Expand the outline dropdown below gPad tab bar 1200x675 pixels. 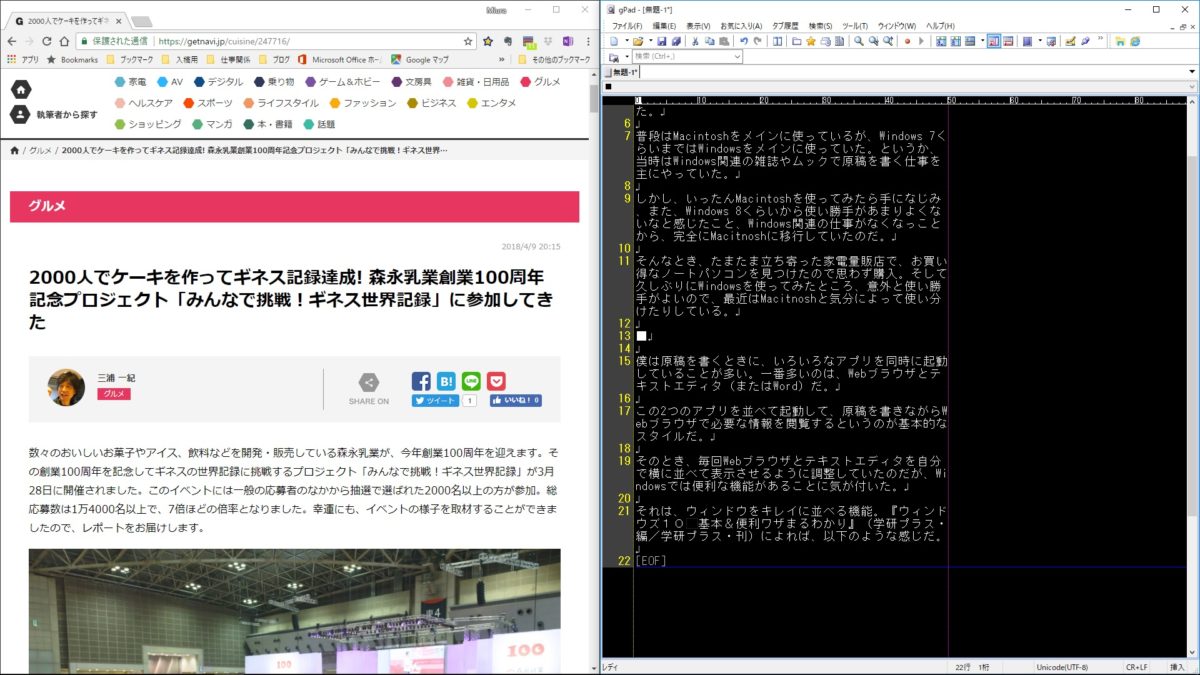coord(1191,87)
